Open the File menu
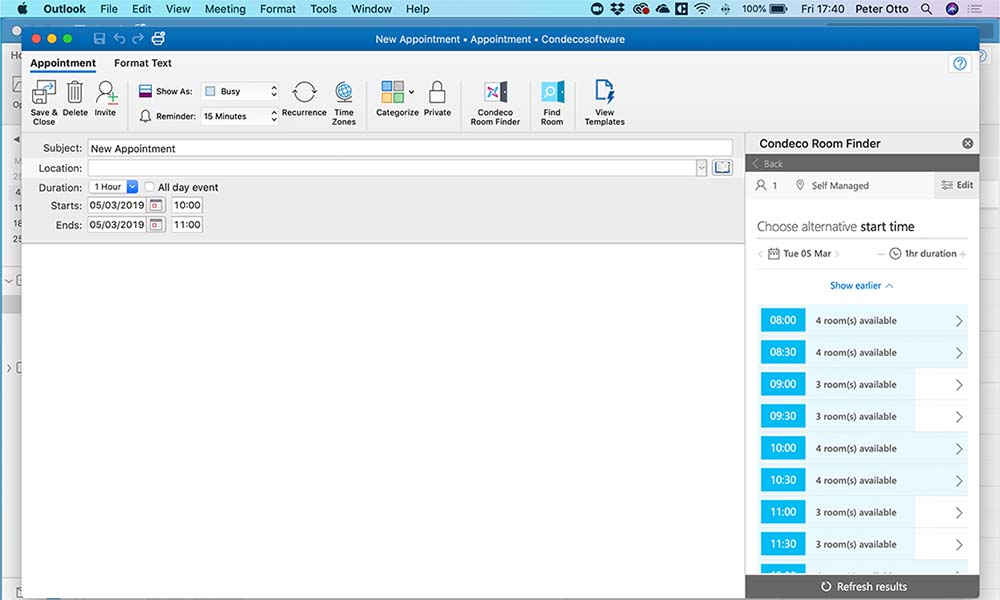 pos(109,9)
